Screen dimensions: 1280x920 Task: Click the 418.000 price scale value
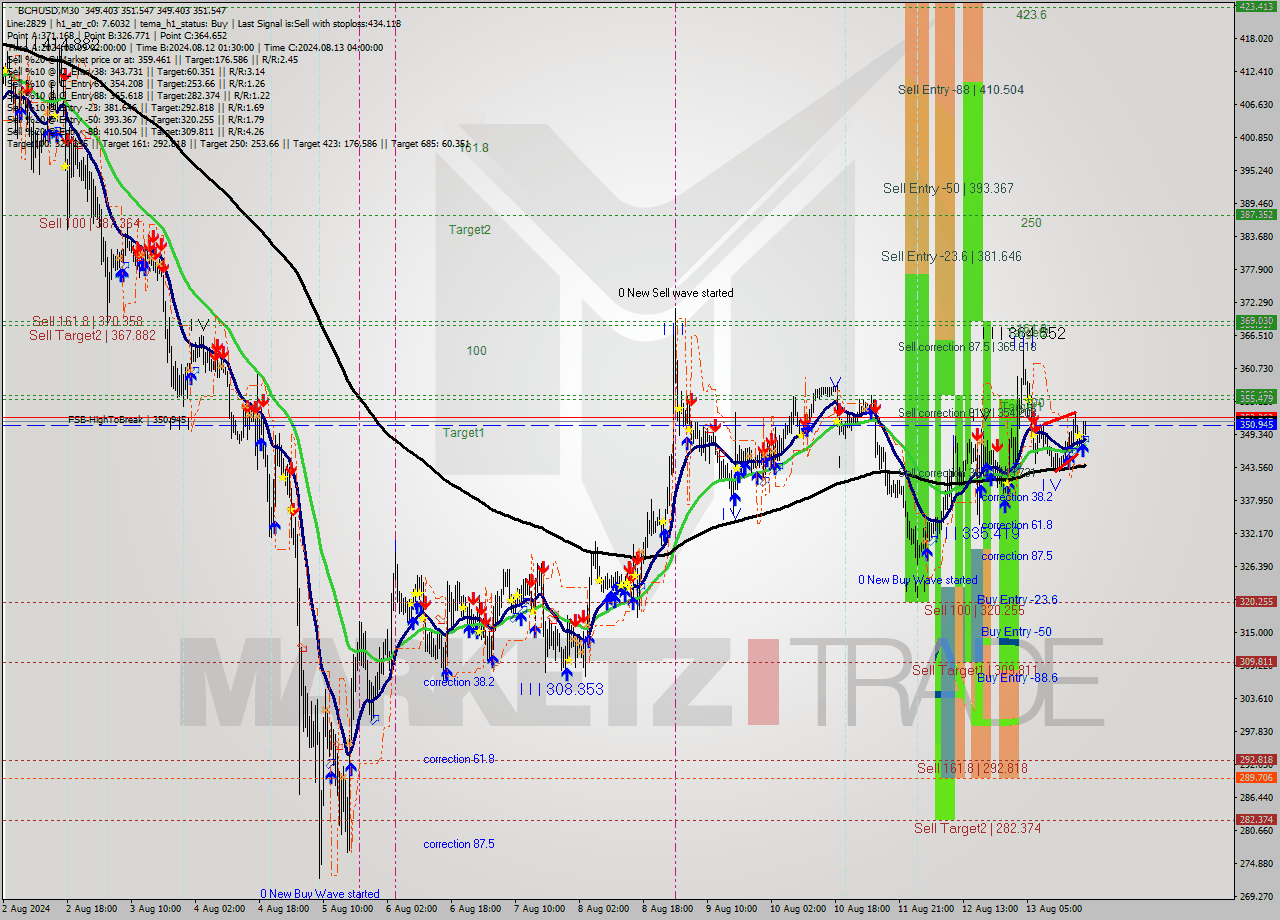[1257, 39]
